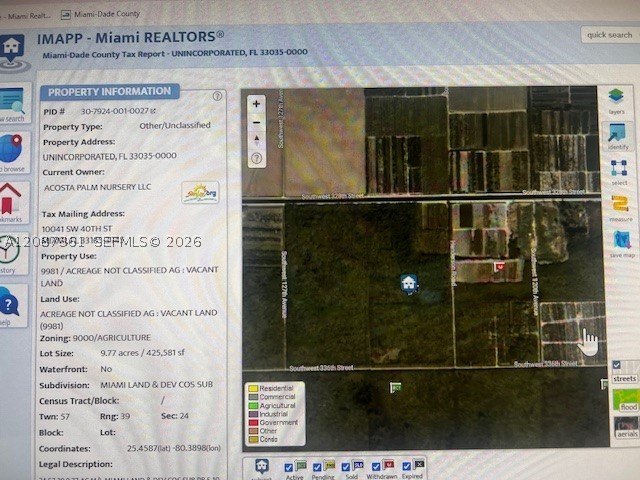Switch to the Miami-Dade County browser tab
Viewport: 640px width, 480px height.
tap(100, 14)
